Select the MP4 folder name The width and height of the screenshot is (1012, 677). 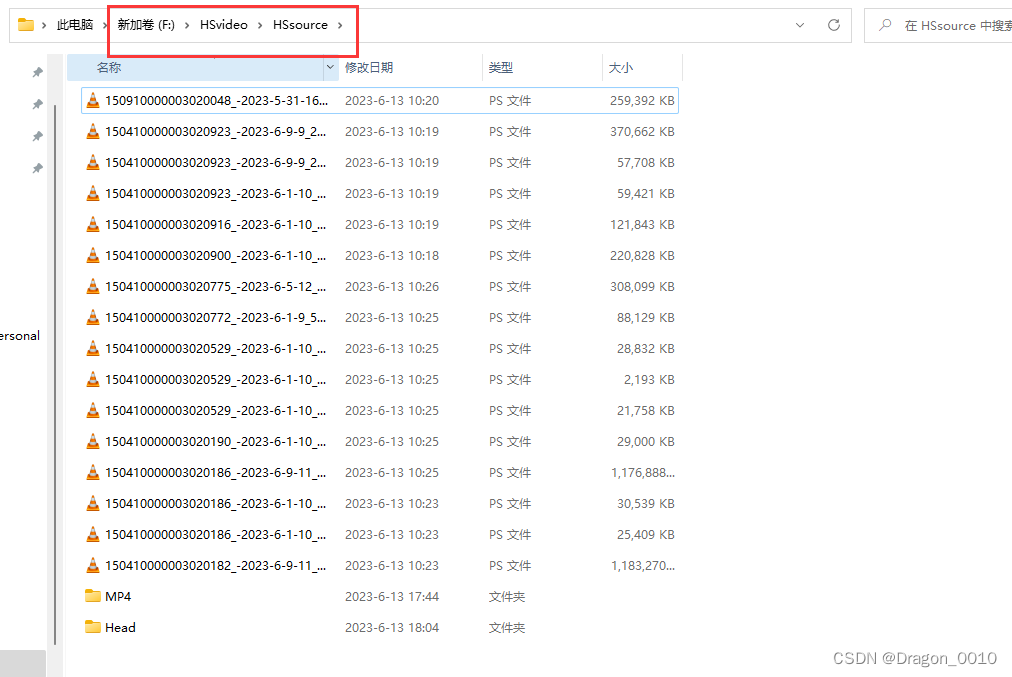pyautogui.click(x=118, y=596)
